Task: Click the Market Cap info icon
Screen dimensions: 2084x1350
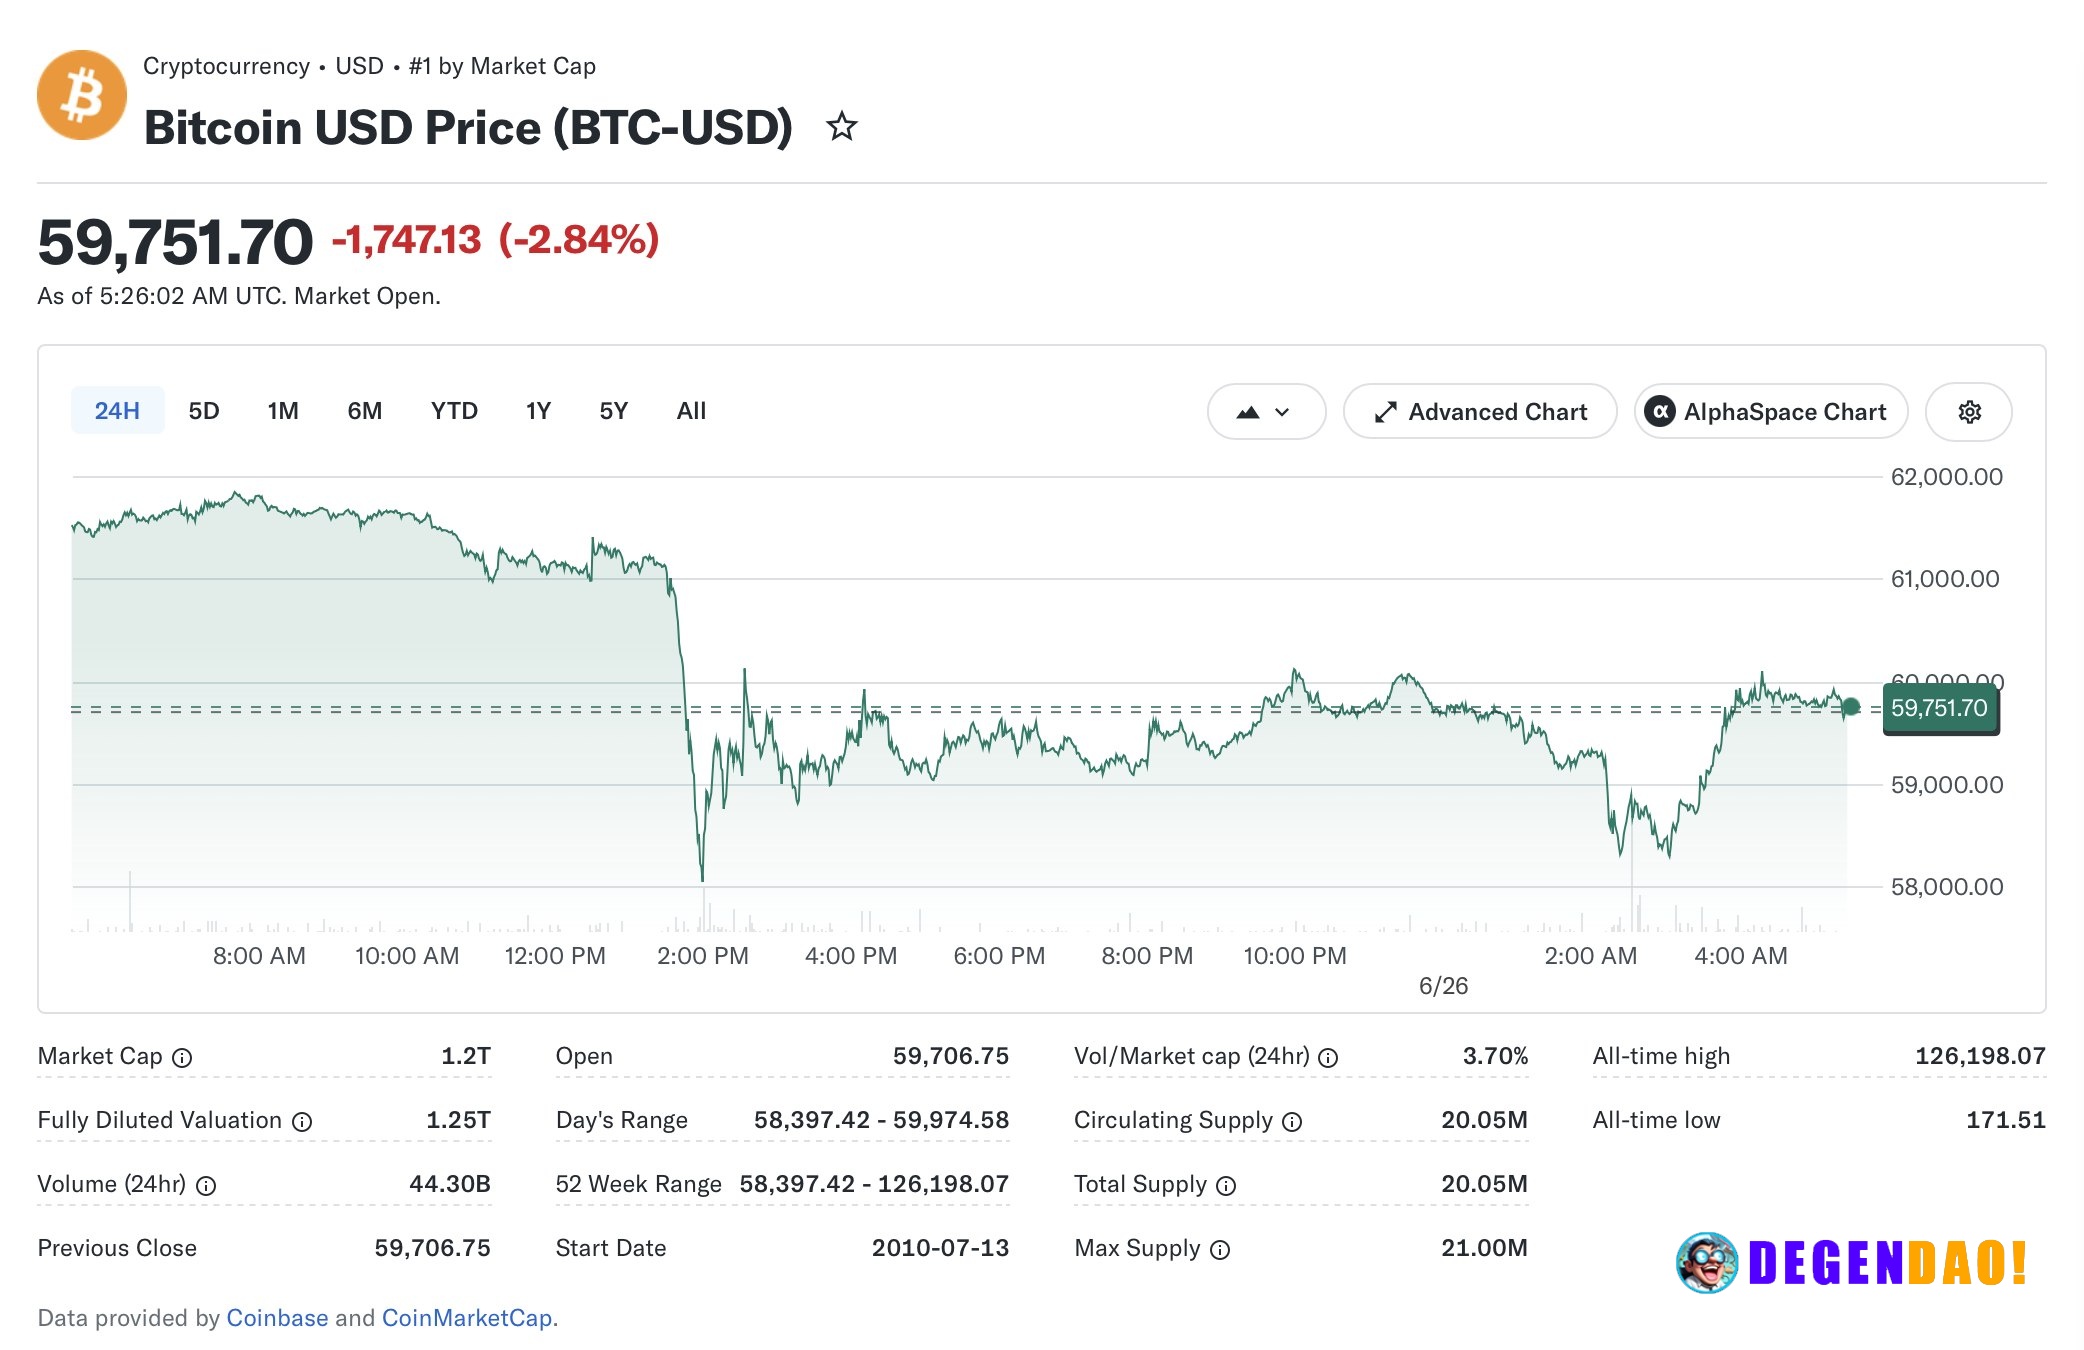Action: coord(182,1058)
